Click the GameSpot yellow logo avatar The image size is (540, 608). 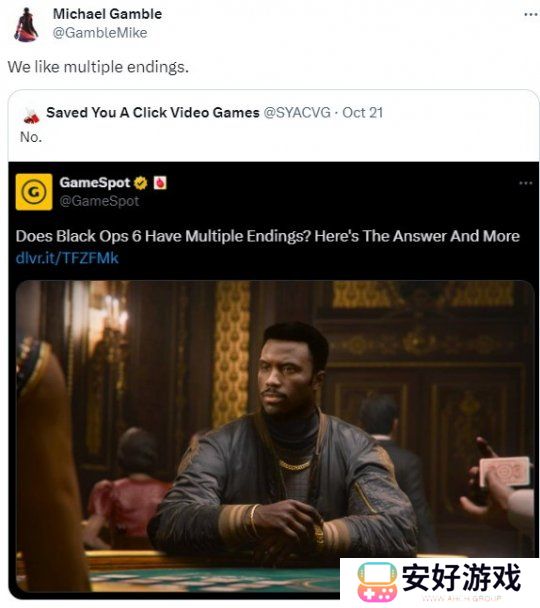34,192
